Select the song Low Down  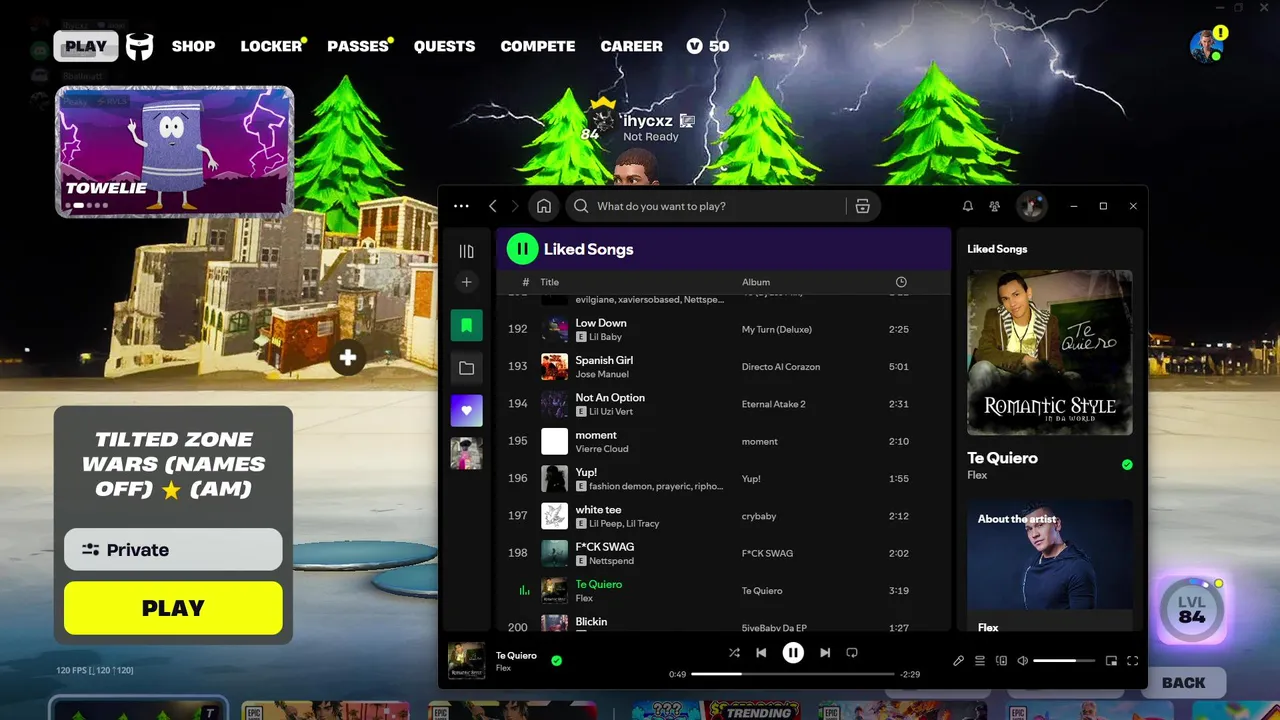coord(601,323)
